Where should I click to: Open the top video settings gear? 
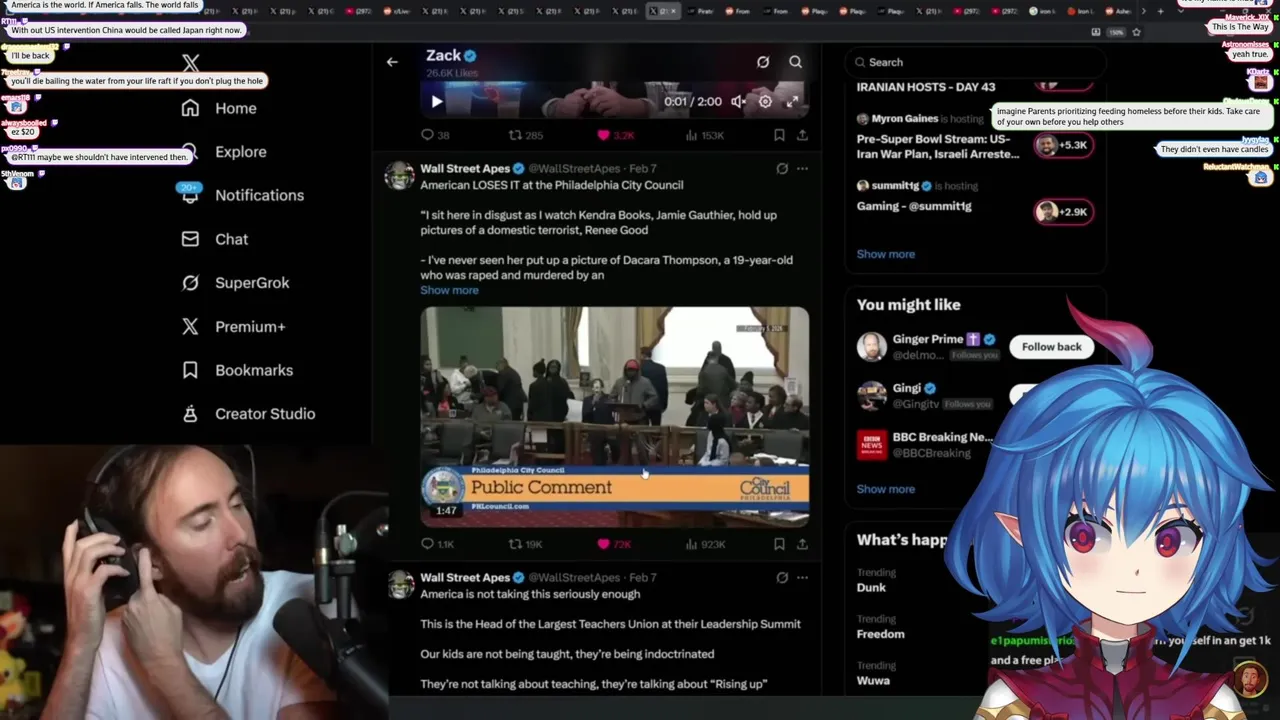coord(765,101)
